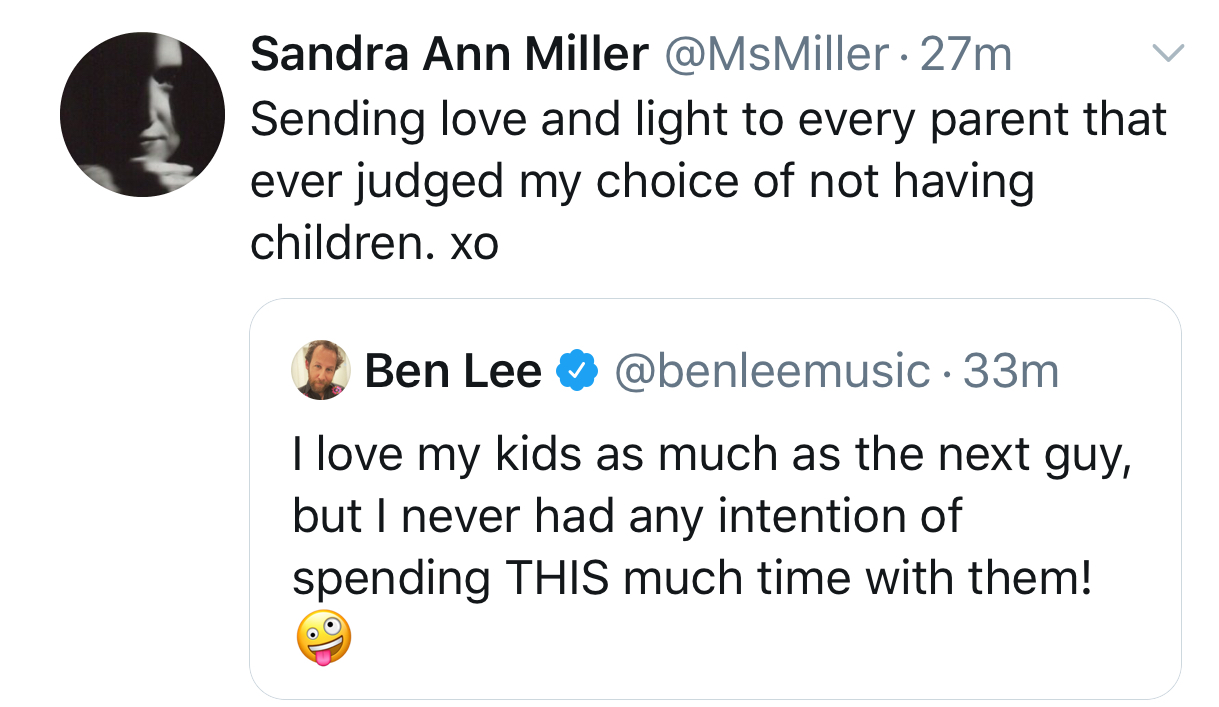
Task: Click the zany face emoji
Action: 324,637
